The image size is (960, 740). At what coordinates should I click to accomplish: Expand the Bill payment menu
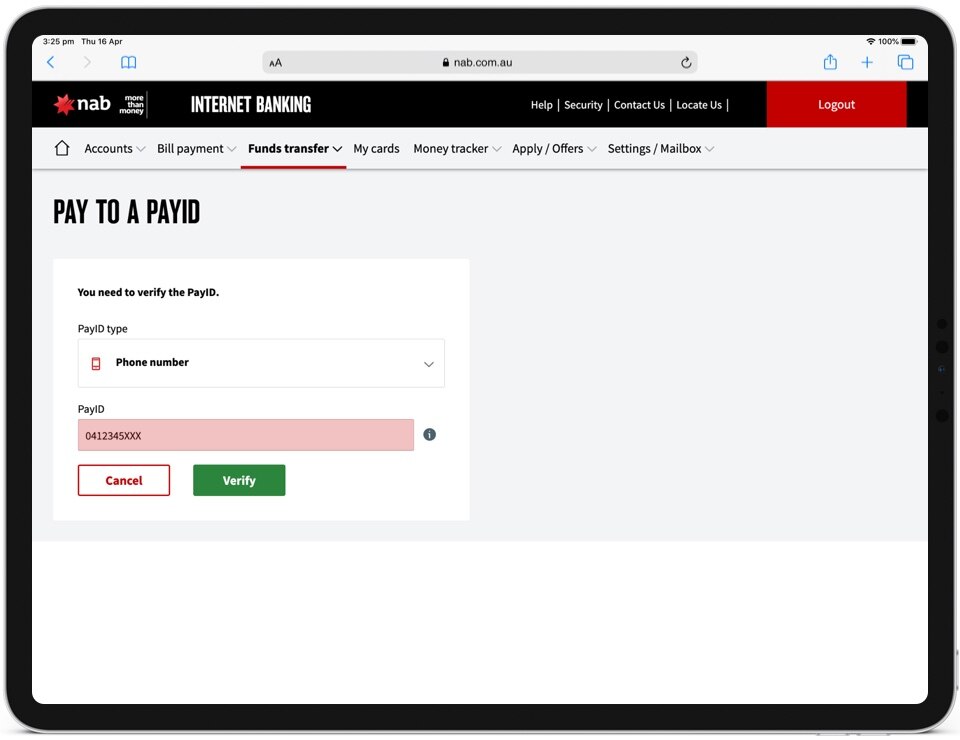[196, 149]
